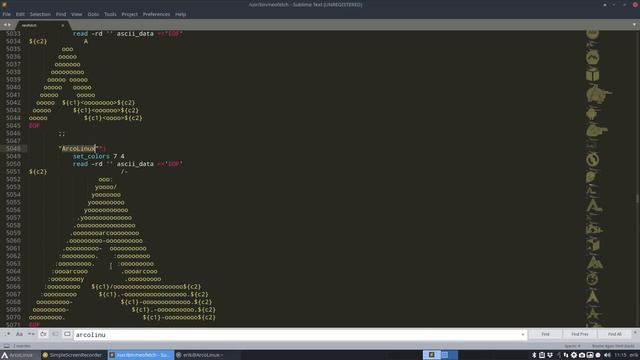Viewport: 640px width, 360px height.
Task: Click the highlighted ArcoLinux text on line 5048
Action: (78, 149)
